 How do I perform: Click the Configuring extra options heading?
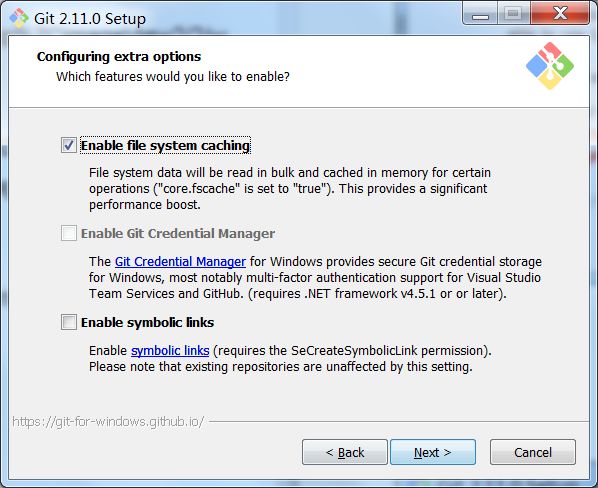pyautogui.click(x=119, y=56)
